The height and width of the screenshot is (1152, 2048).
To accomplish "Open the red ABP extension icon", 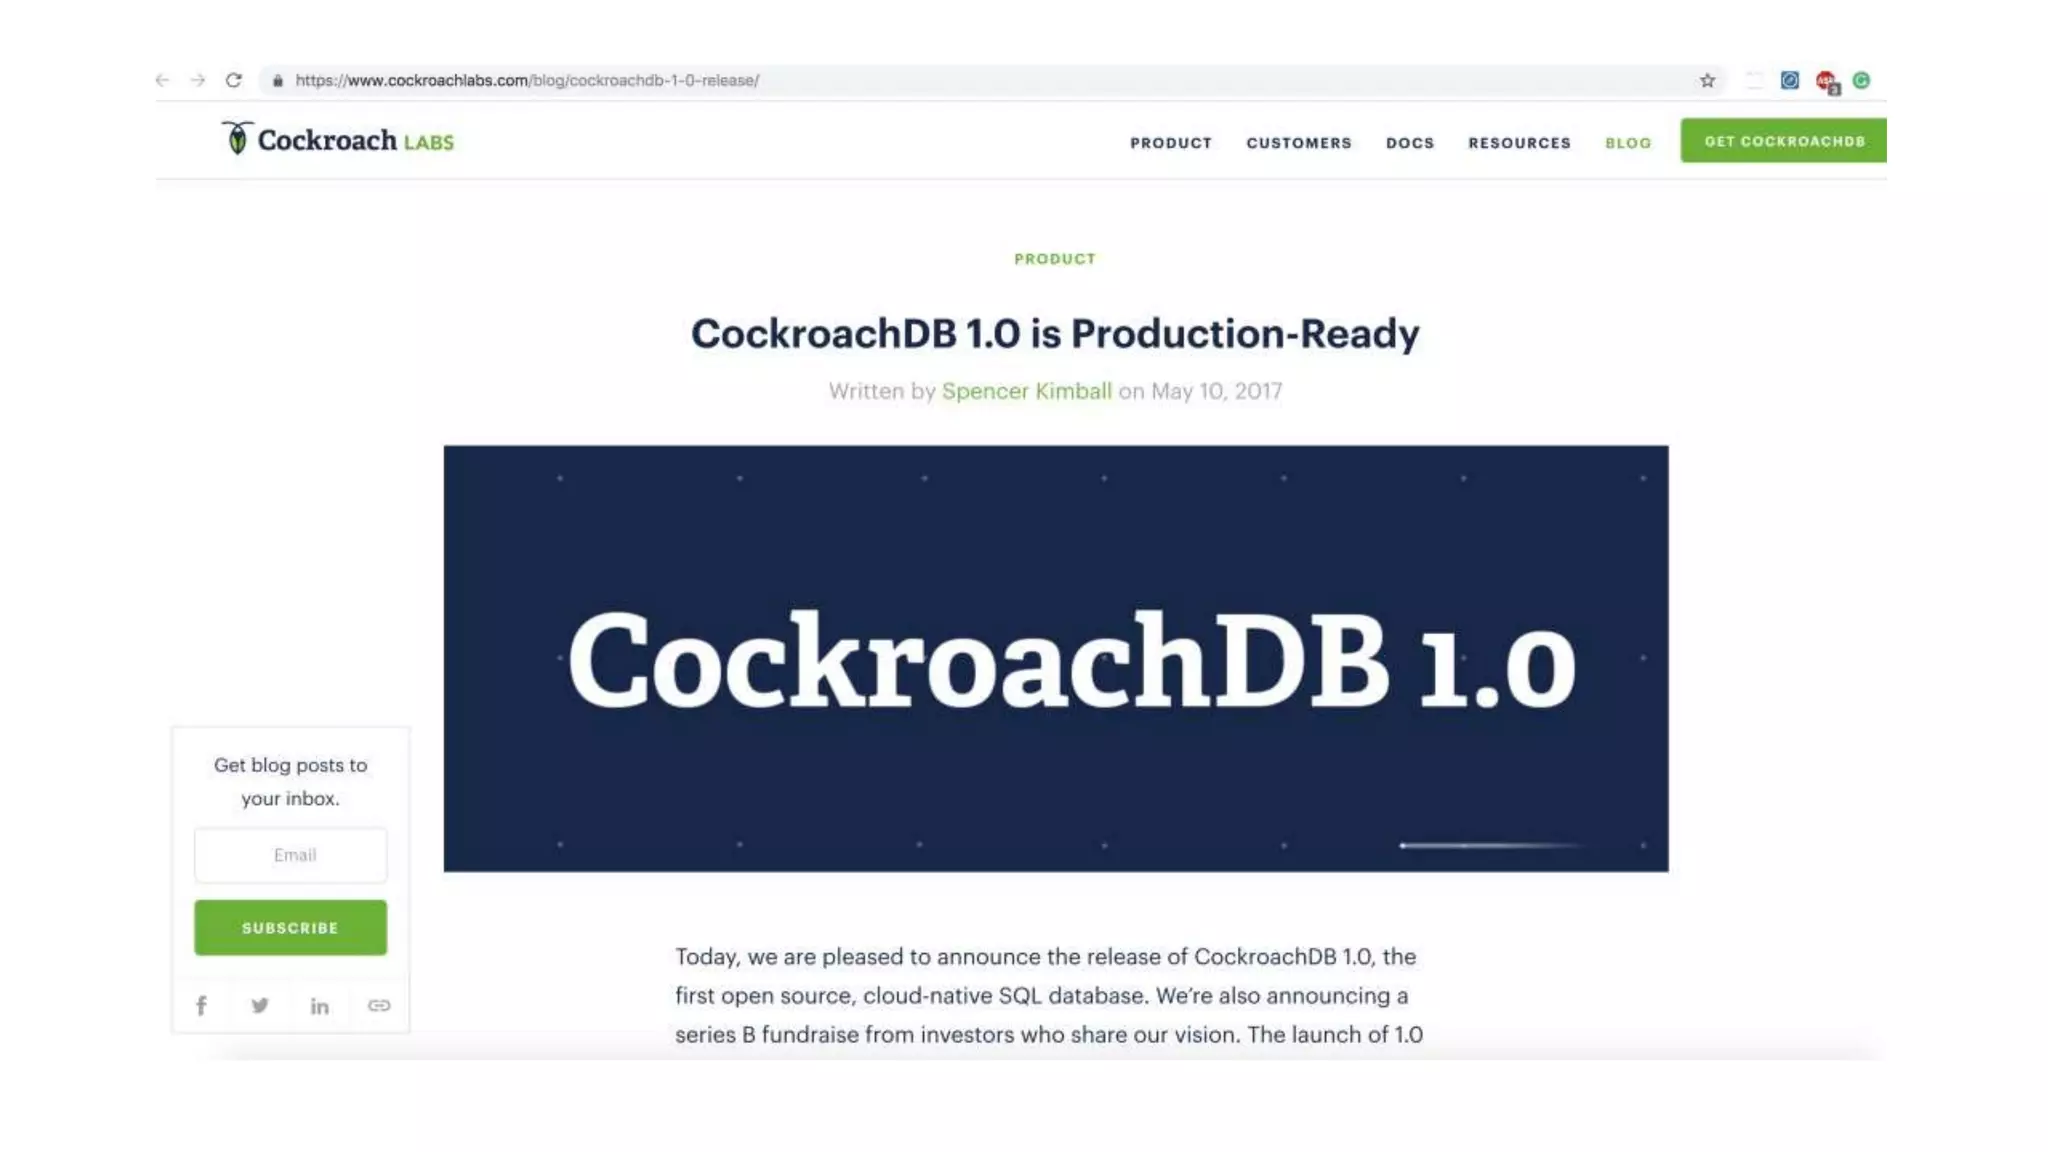I will [1827, 82].
